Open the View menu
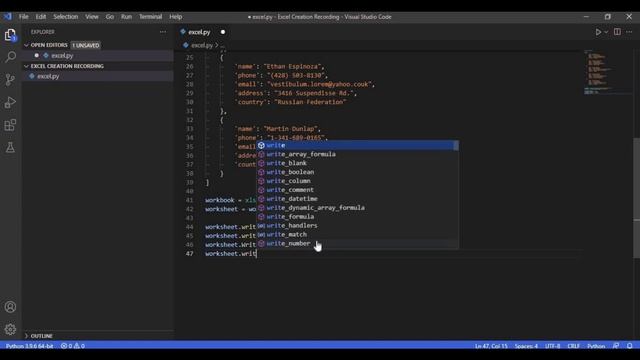 pos(92,17)
